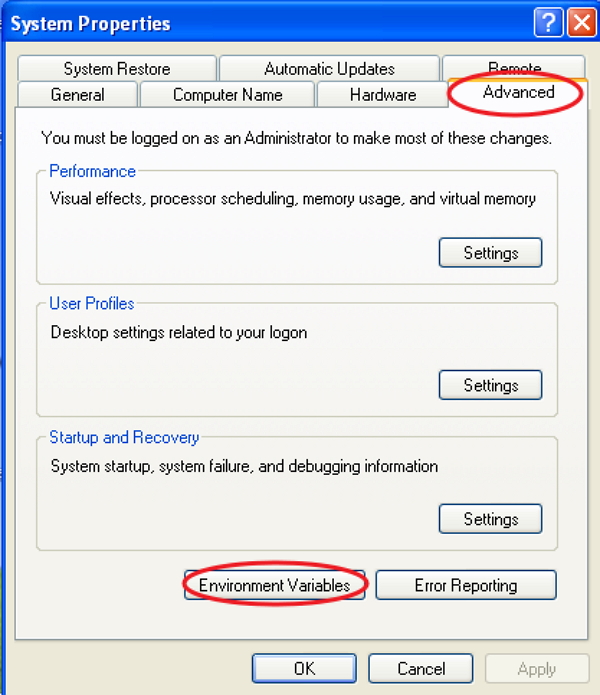Confirm with the OK button
This screenshot has width=600, height=695.
point(304,669)
